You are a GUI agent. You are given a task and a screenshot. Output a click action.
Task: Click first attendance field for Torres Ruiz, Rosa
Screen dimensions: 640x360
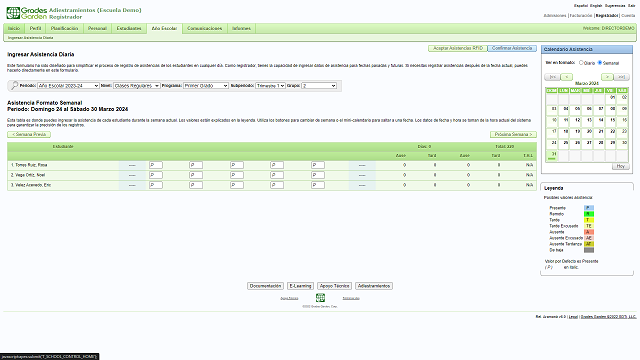click(156, 165)
